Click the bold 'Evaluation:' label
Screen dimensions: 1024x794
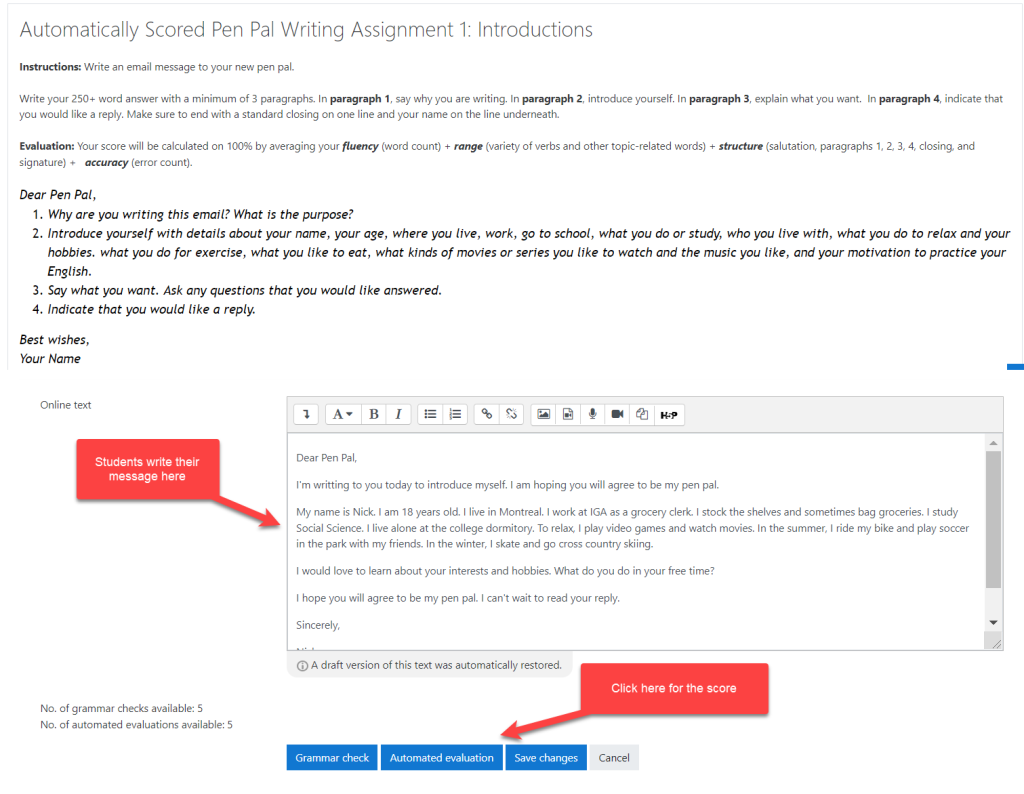point(46,146)
